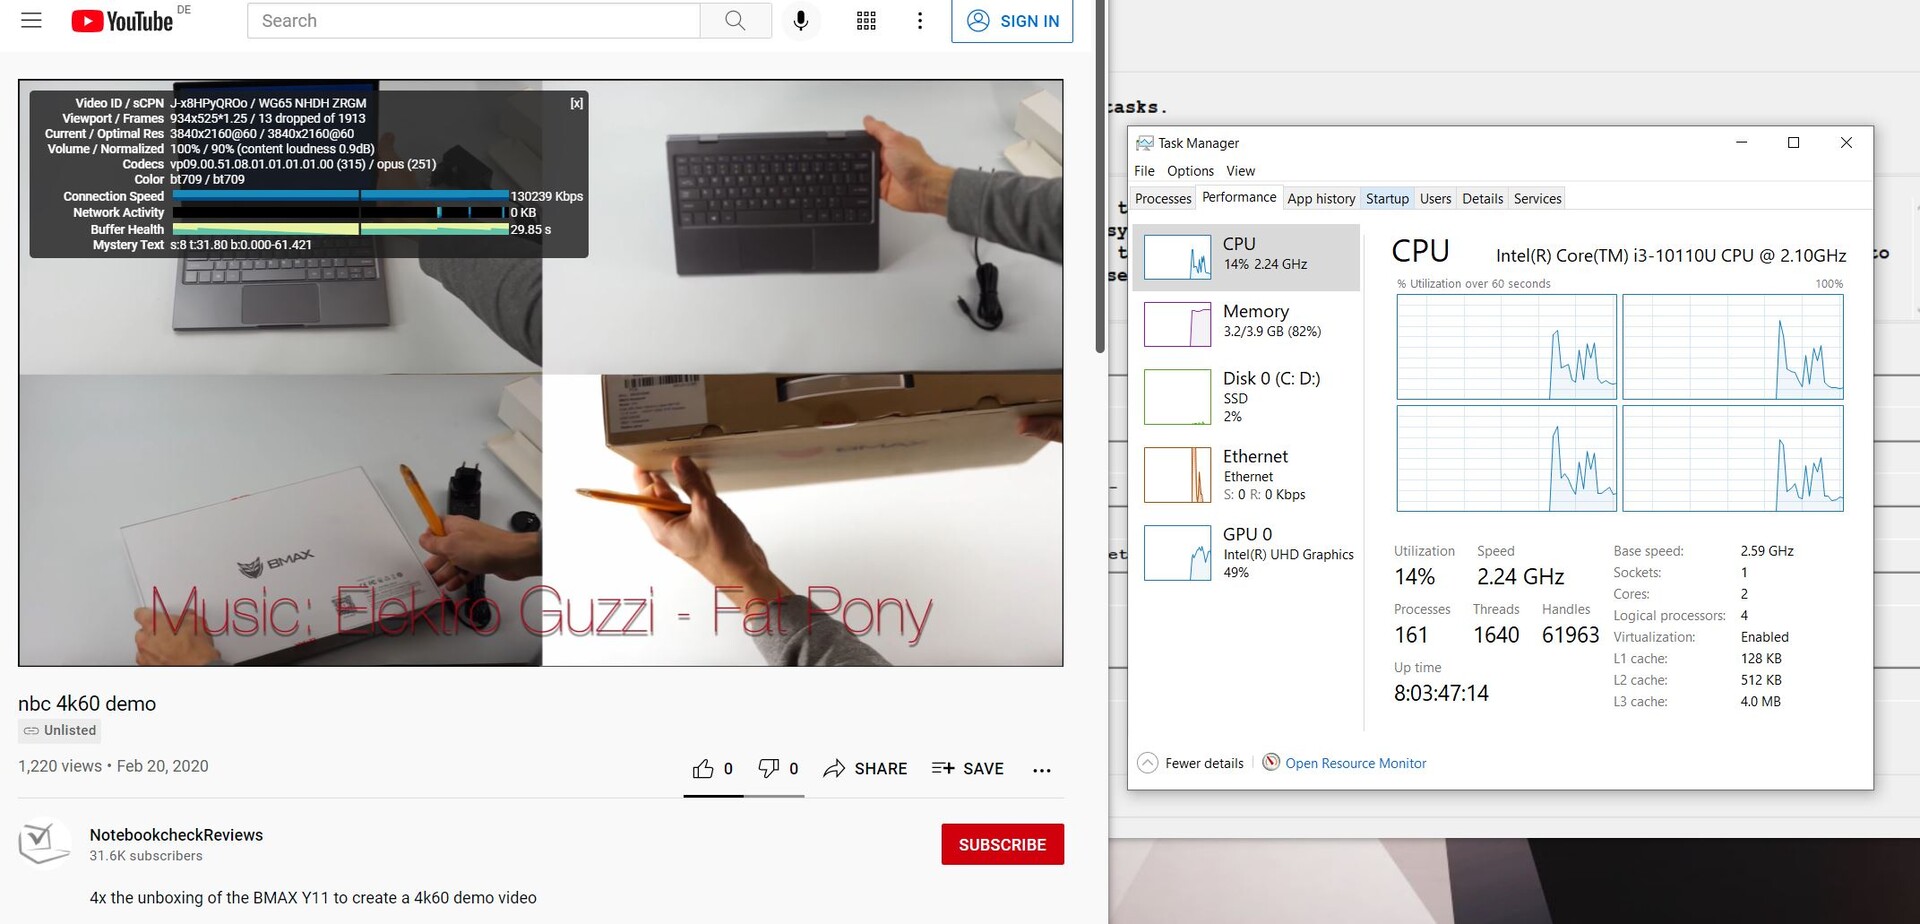Screen dimensions: 1920x924
Task: Click the '31.6K subscribers' text
Action: tap(146, 856)
